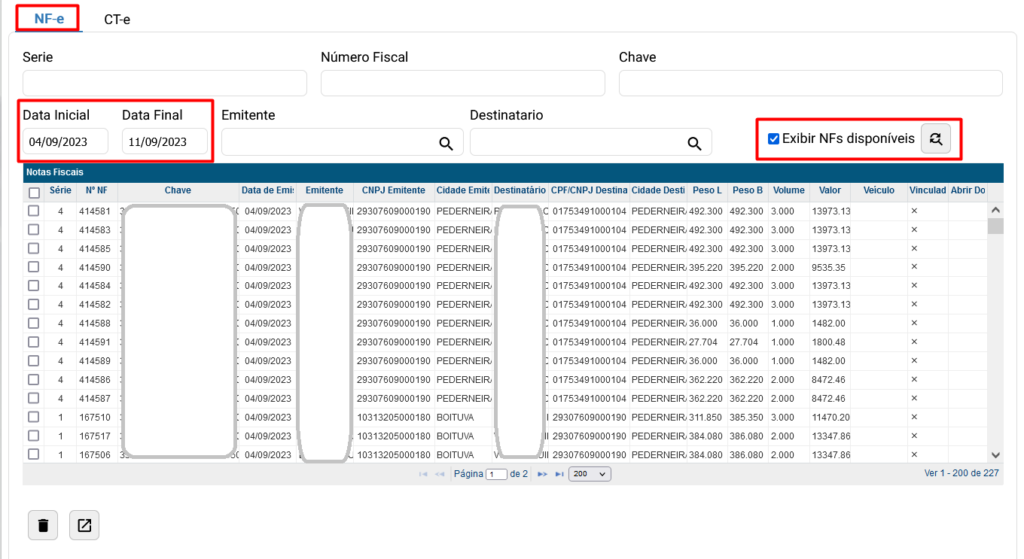Tick the select-all checkbox in table header
1024x559 pixels.
coord(34,192)
